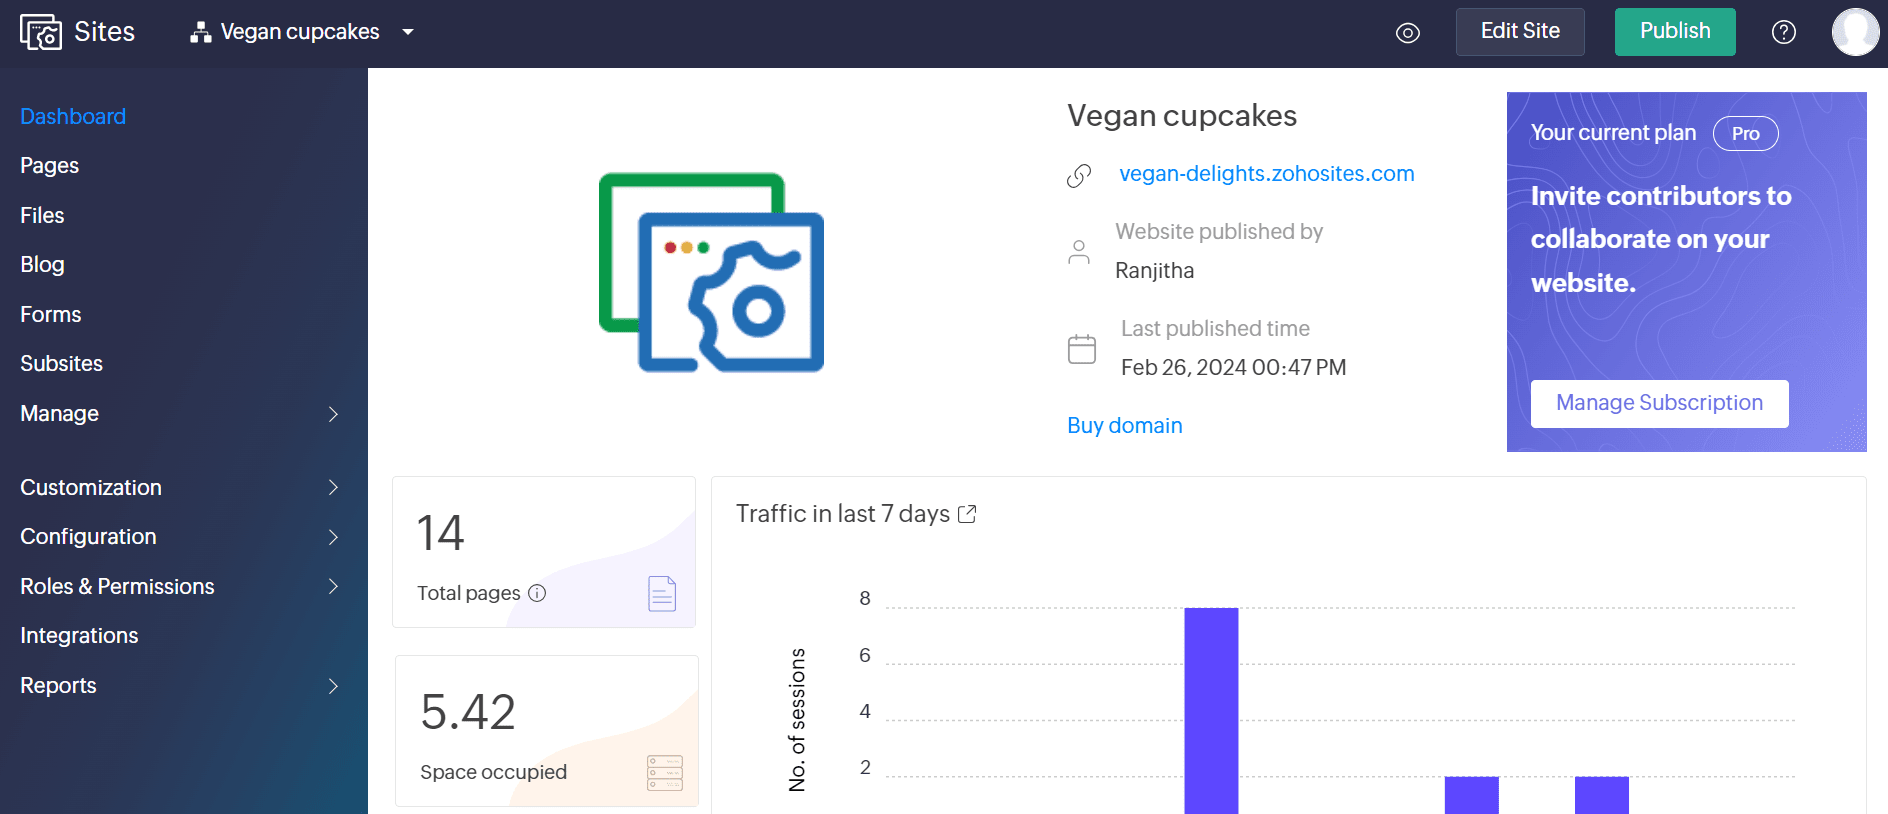Open Pages in the sidebar
The height and width of the screenshot is (814, 1888).
49,165
